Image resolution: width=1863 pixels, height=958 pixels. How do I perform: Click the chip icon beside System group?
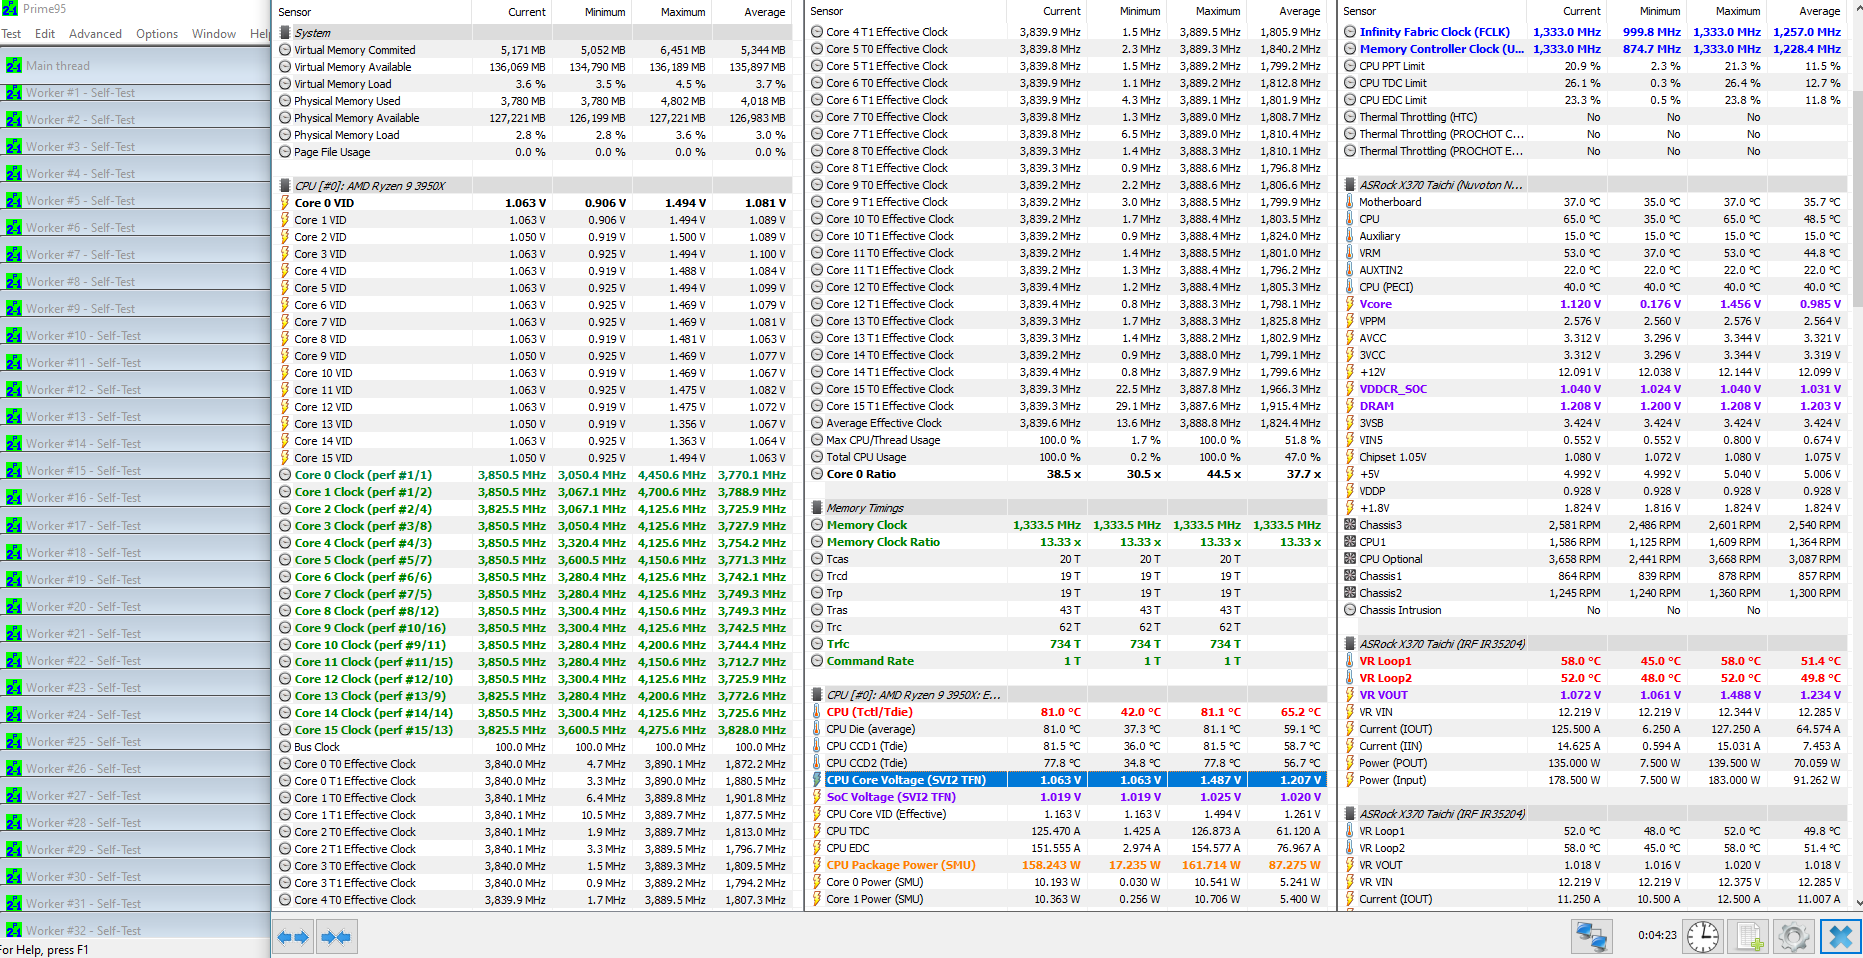coord(285,33)
